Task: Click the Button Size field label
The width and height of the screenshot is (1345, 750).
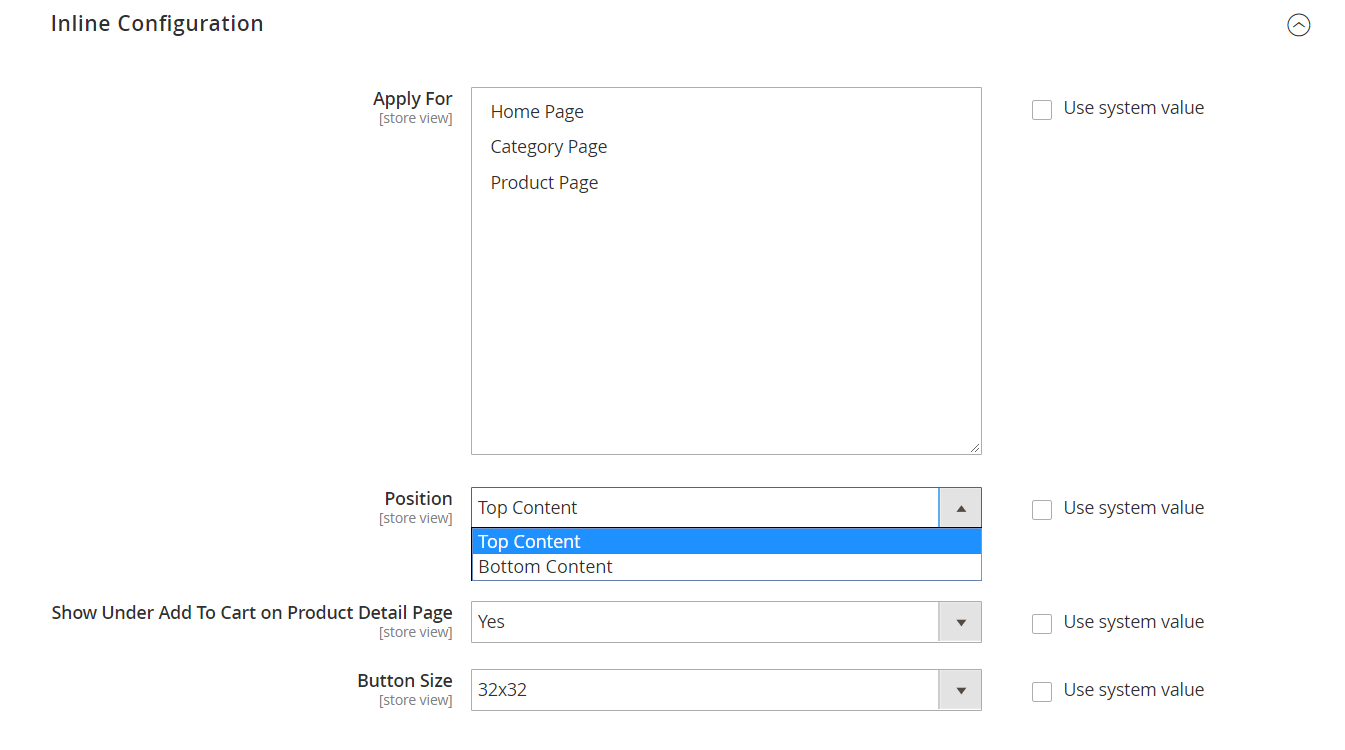Action: tap(405, 681)
